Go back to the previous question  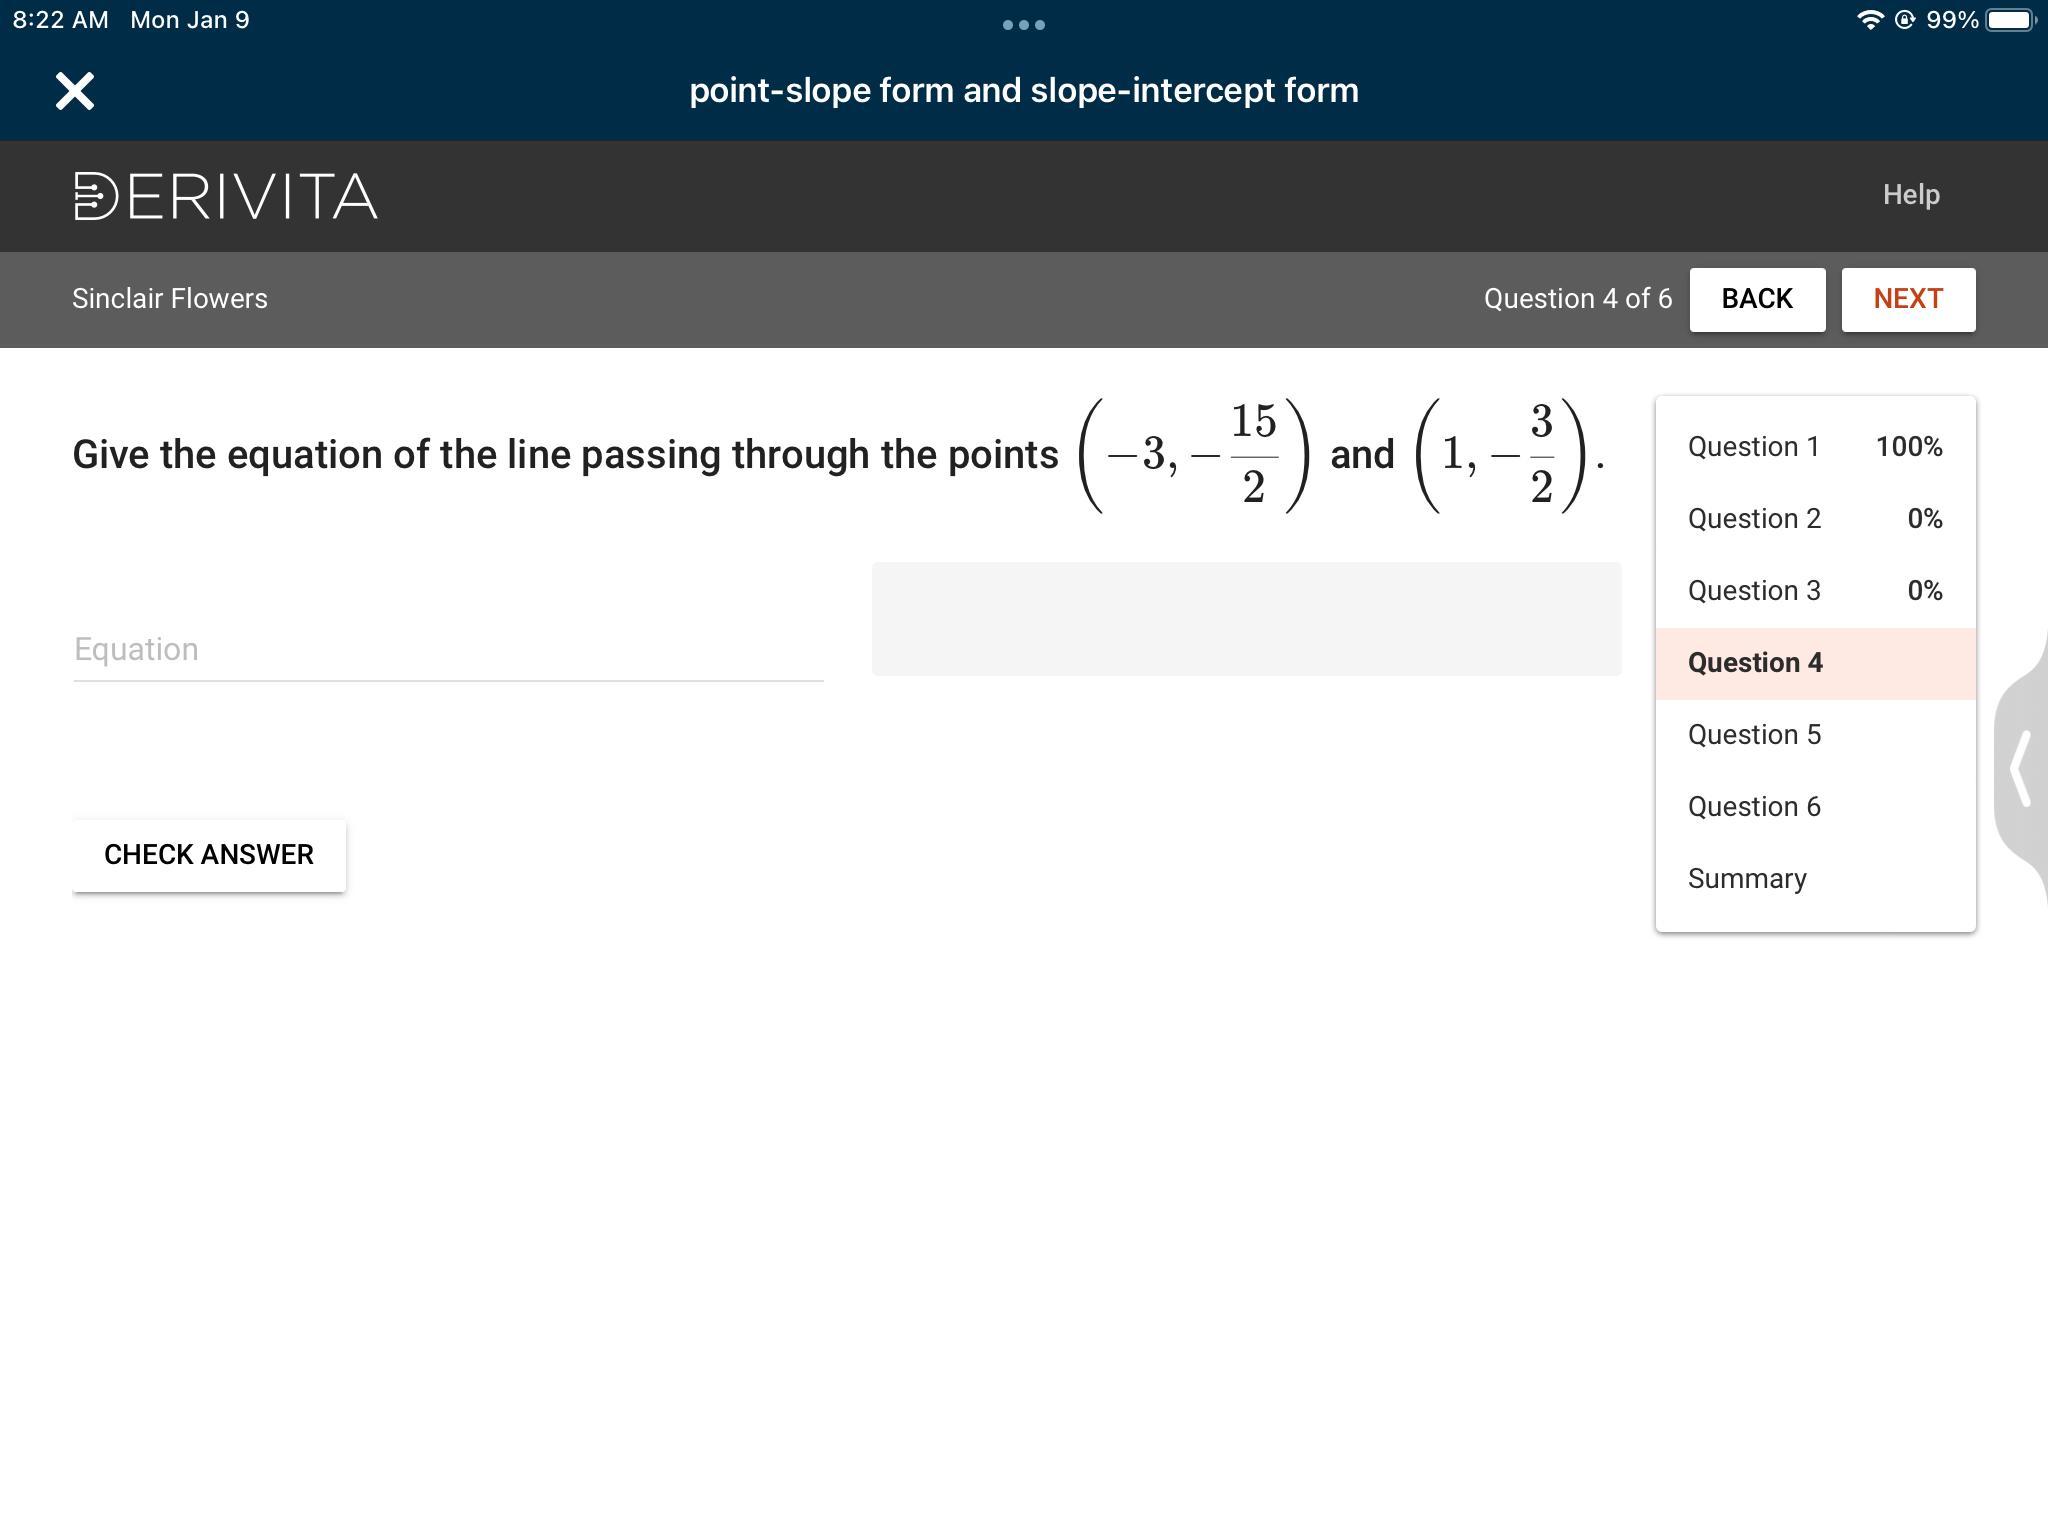pos(1756,299)
